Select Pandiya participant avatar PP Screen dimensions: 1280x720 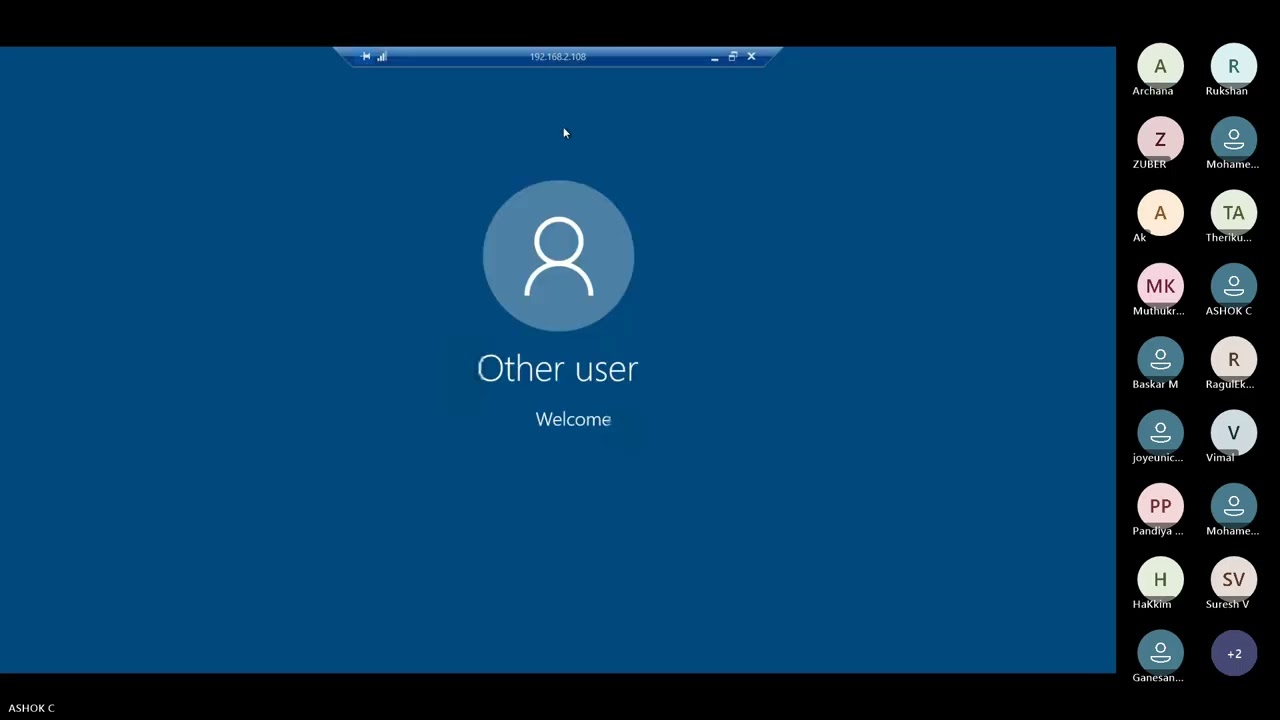1160,507
